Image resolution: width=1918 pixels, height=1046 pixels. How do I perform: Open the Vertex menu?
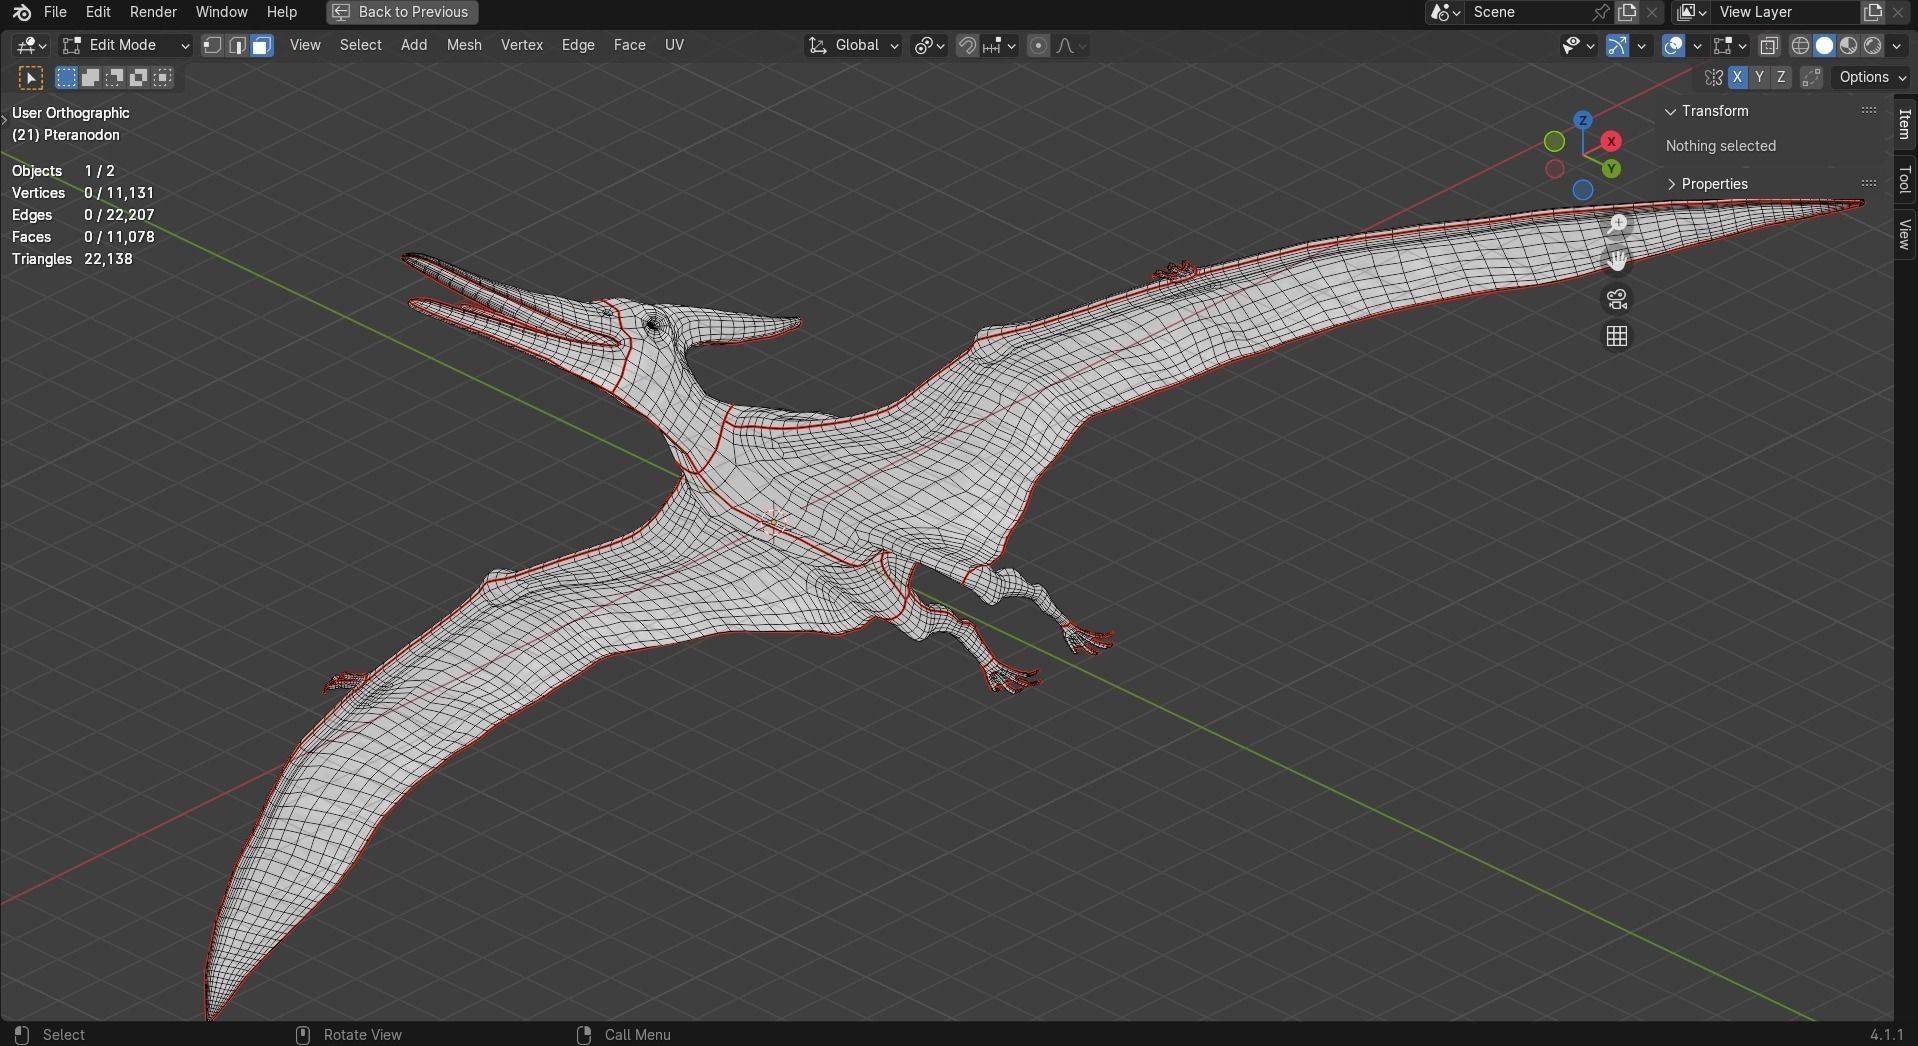[x=522, y=45]
